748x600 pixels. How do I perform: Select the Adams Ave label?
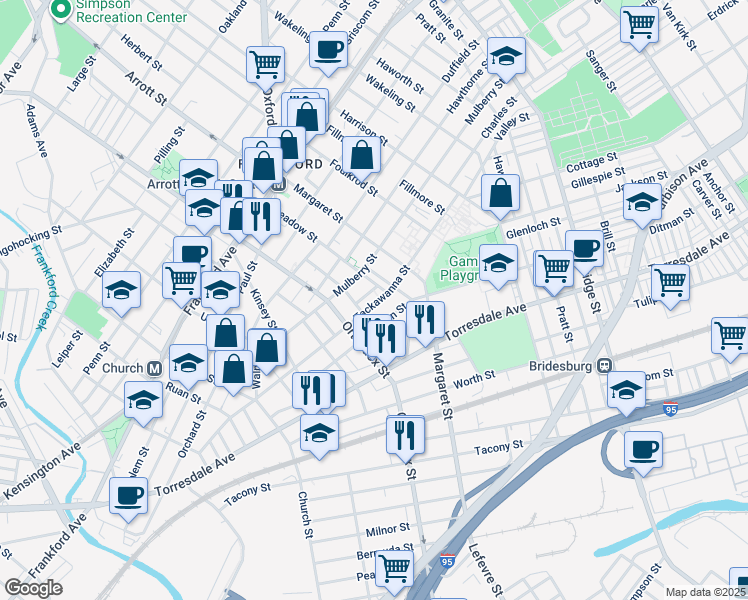coord(37,130)
